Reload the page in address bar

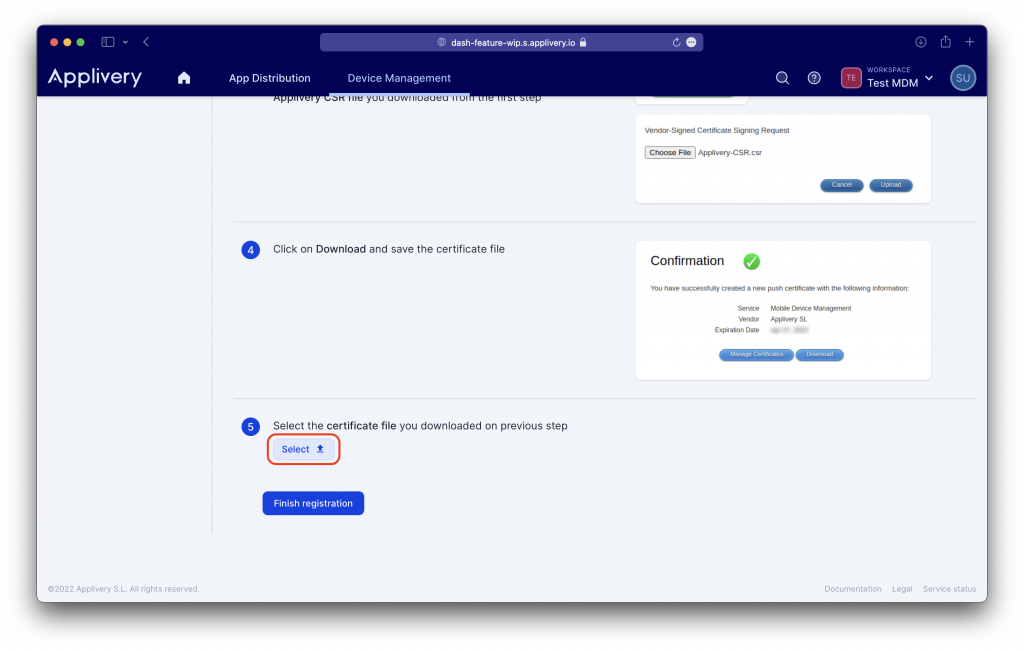tap(676, 42)
